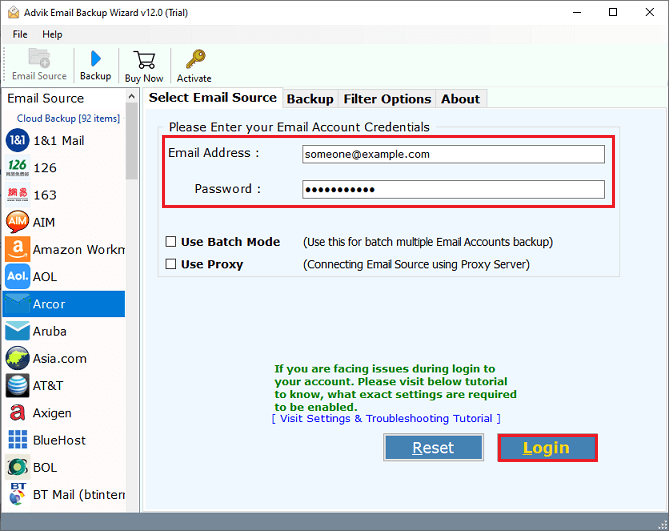
Task: Click the sidebar scroll-up arrow
Action: (x=132, y=97)
